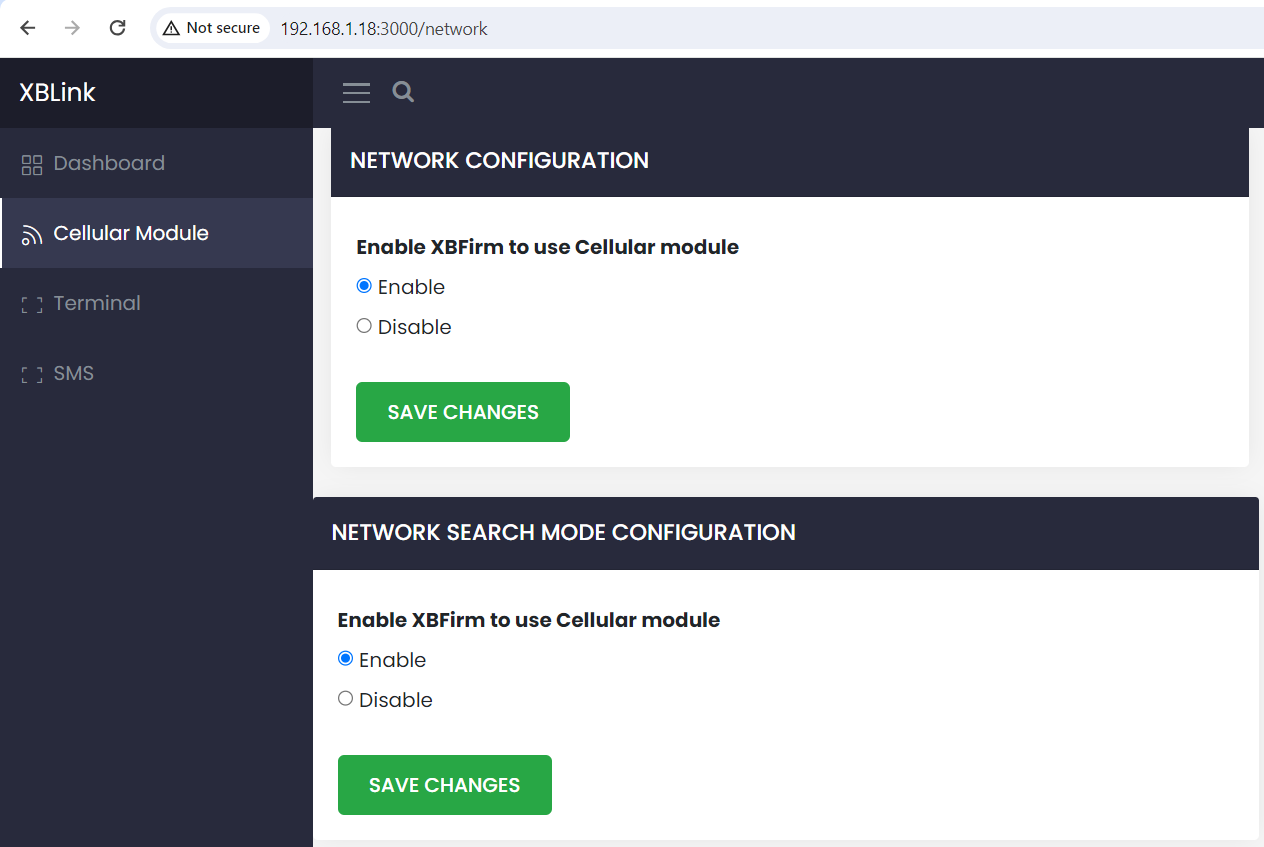
Task: Save changes in Network Search Mode panel
Action: pyautogui.click(x=444, y=785)
